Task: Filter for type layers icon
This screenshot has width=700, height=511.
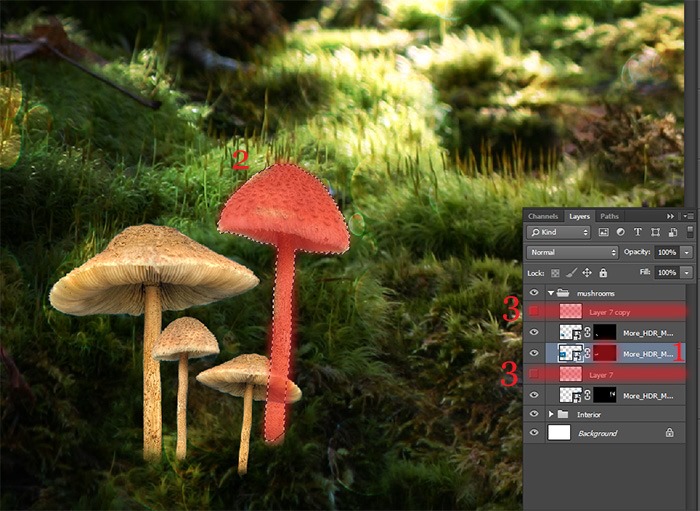Action: [x=638, y=232]
